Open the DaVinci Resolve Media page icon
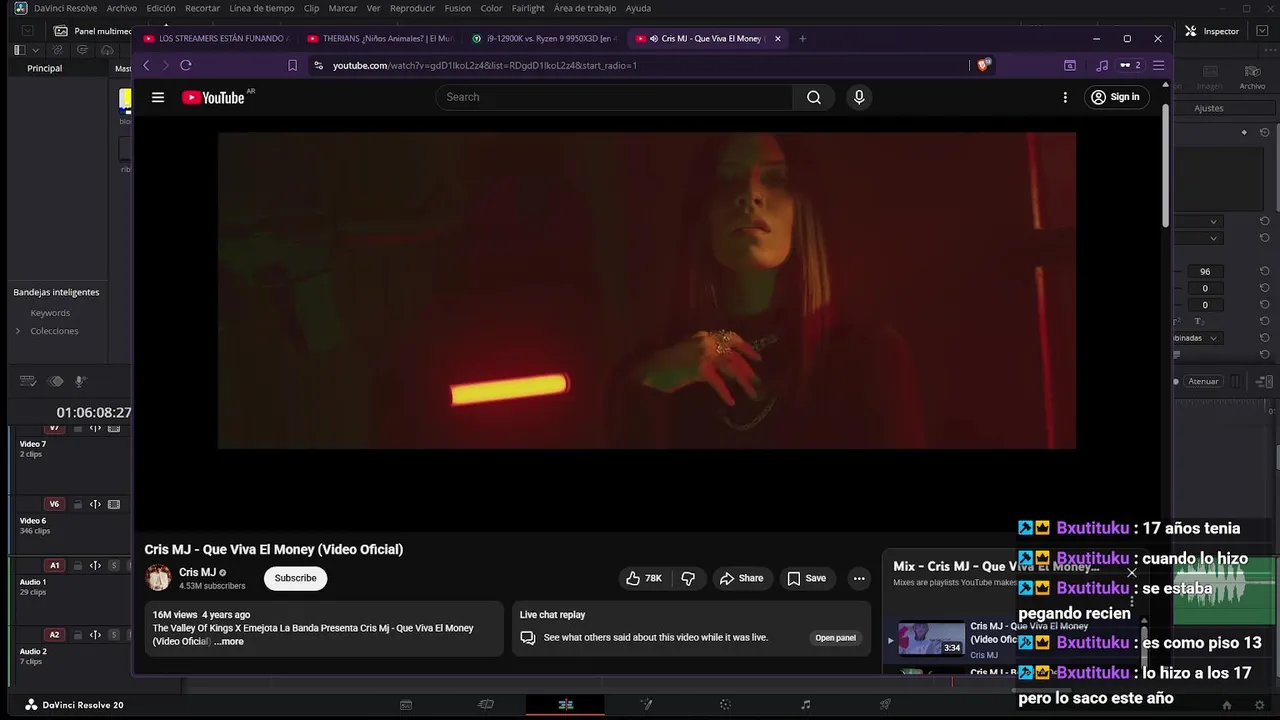Image resolution: width=1280 pixels, height=720 pixels. click(406, 705)
